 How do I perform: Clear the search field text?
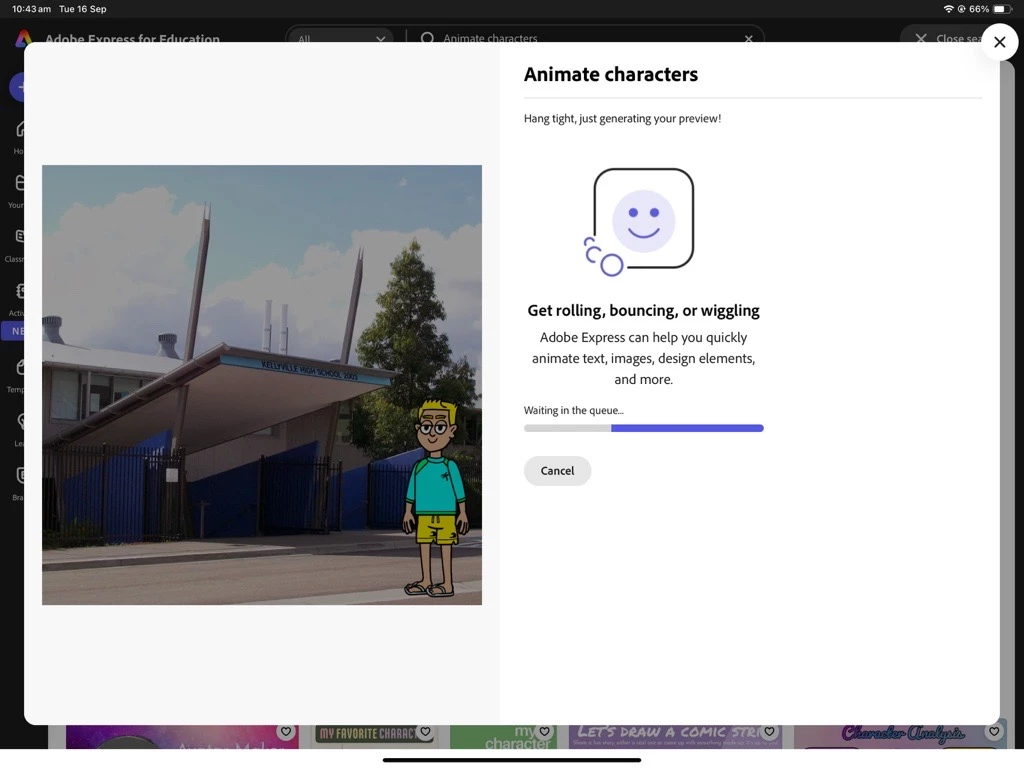(x=748, y=39)
